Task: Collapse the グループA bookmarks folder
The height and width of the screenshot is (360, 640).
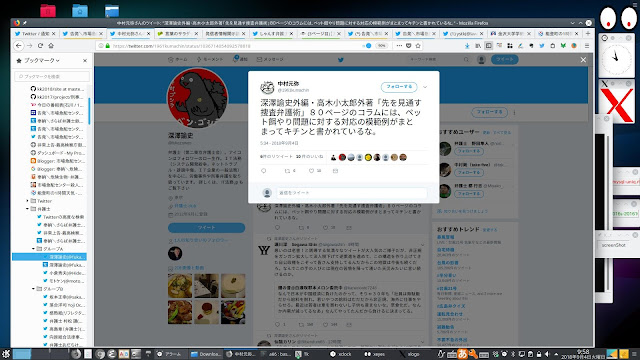Action: (33, 249)
